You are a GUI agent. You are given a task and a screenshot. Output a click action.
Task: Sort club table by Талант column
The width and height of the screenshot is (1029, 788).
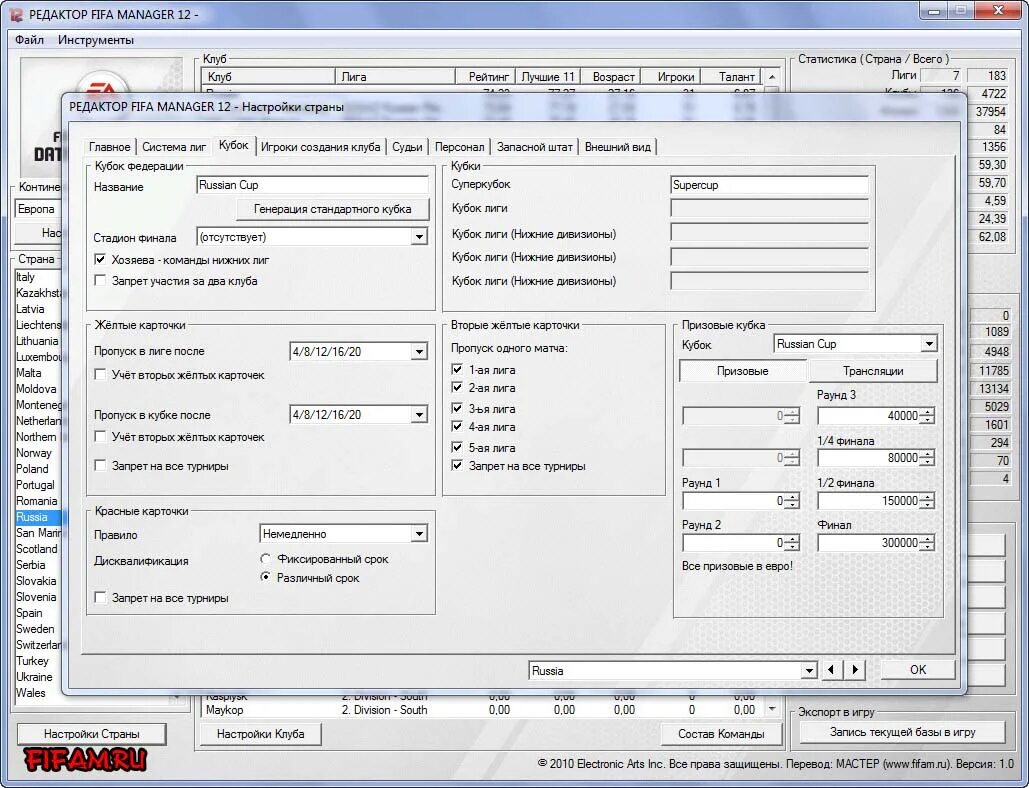tap(731, 77)
